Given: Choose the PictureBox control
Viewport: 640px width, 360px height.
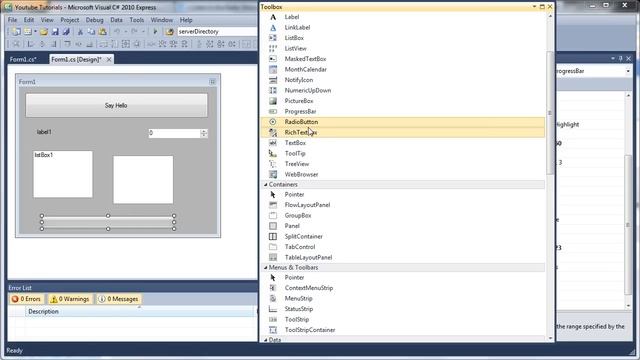Looking at the screenshot, I should coord(299,101).
